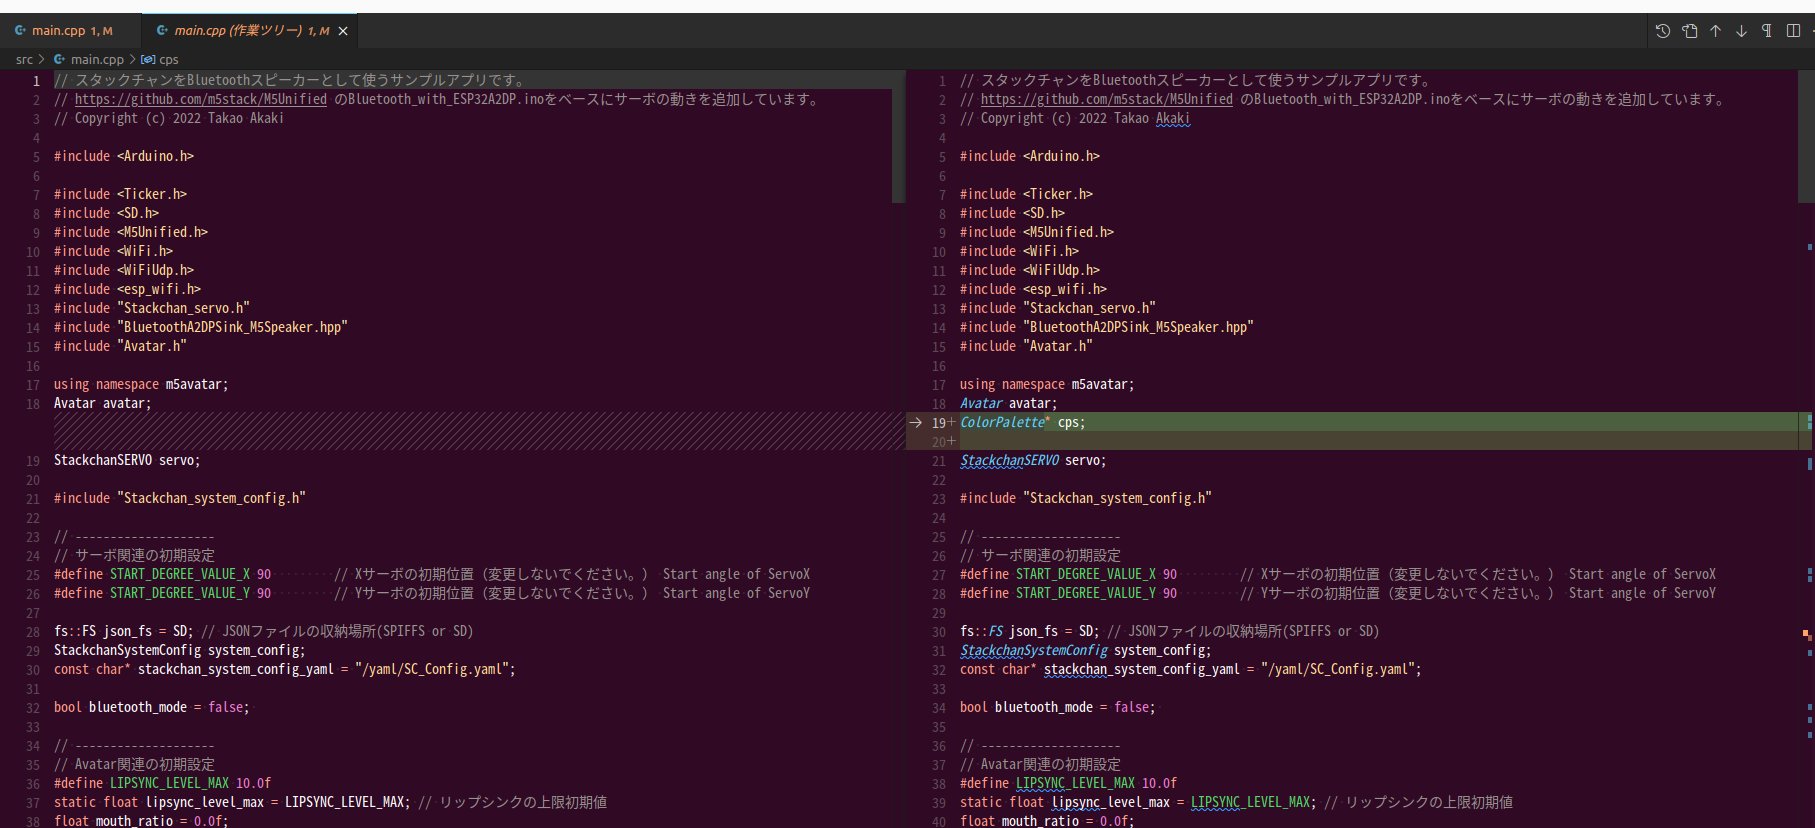The width and height of the screenshot is (1815, 828).
Task: Go to next change with down arrow
Action: [1741, 31]
